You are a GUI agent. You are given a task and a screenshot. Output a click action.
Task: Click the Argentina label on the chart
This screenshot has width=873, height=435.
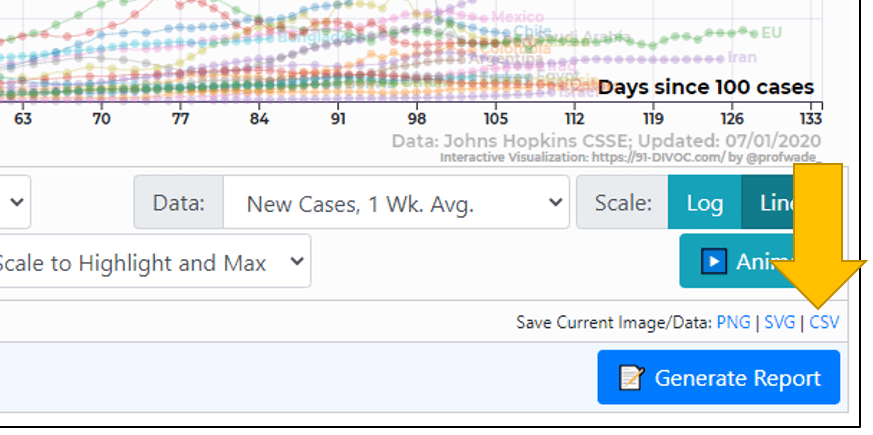[x=507, y=58]
